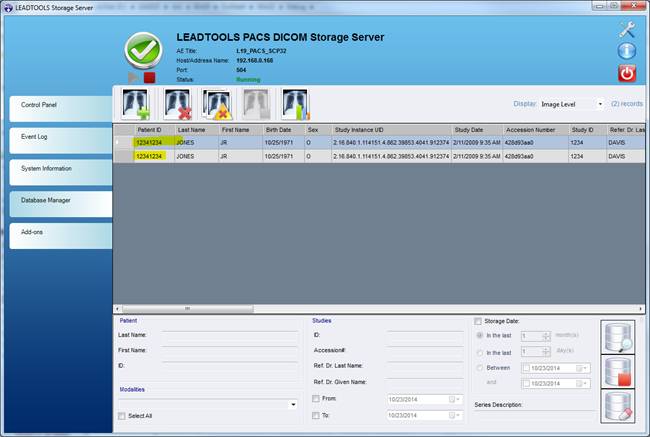Switch to the Database Manager tab
The height and width of the screenshot is (437, 650).
coord(61,204)
